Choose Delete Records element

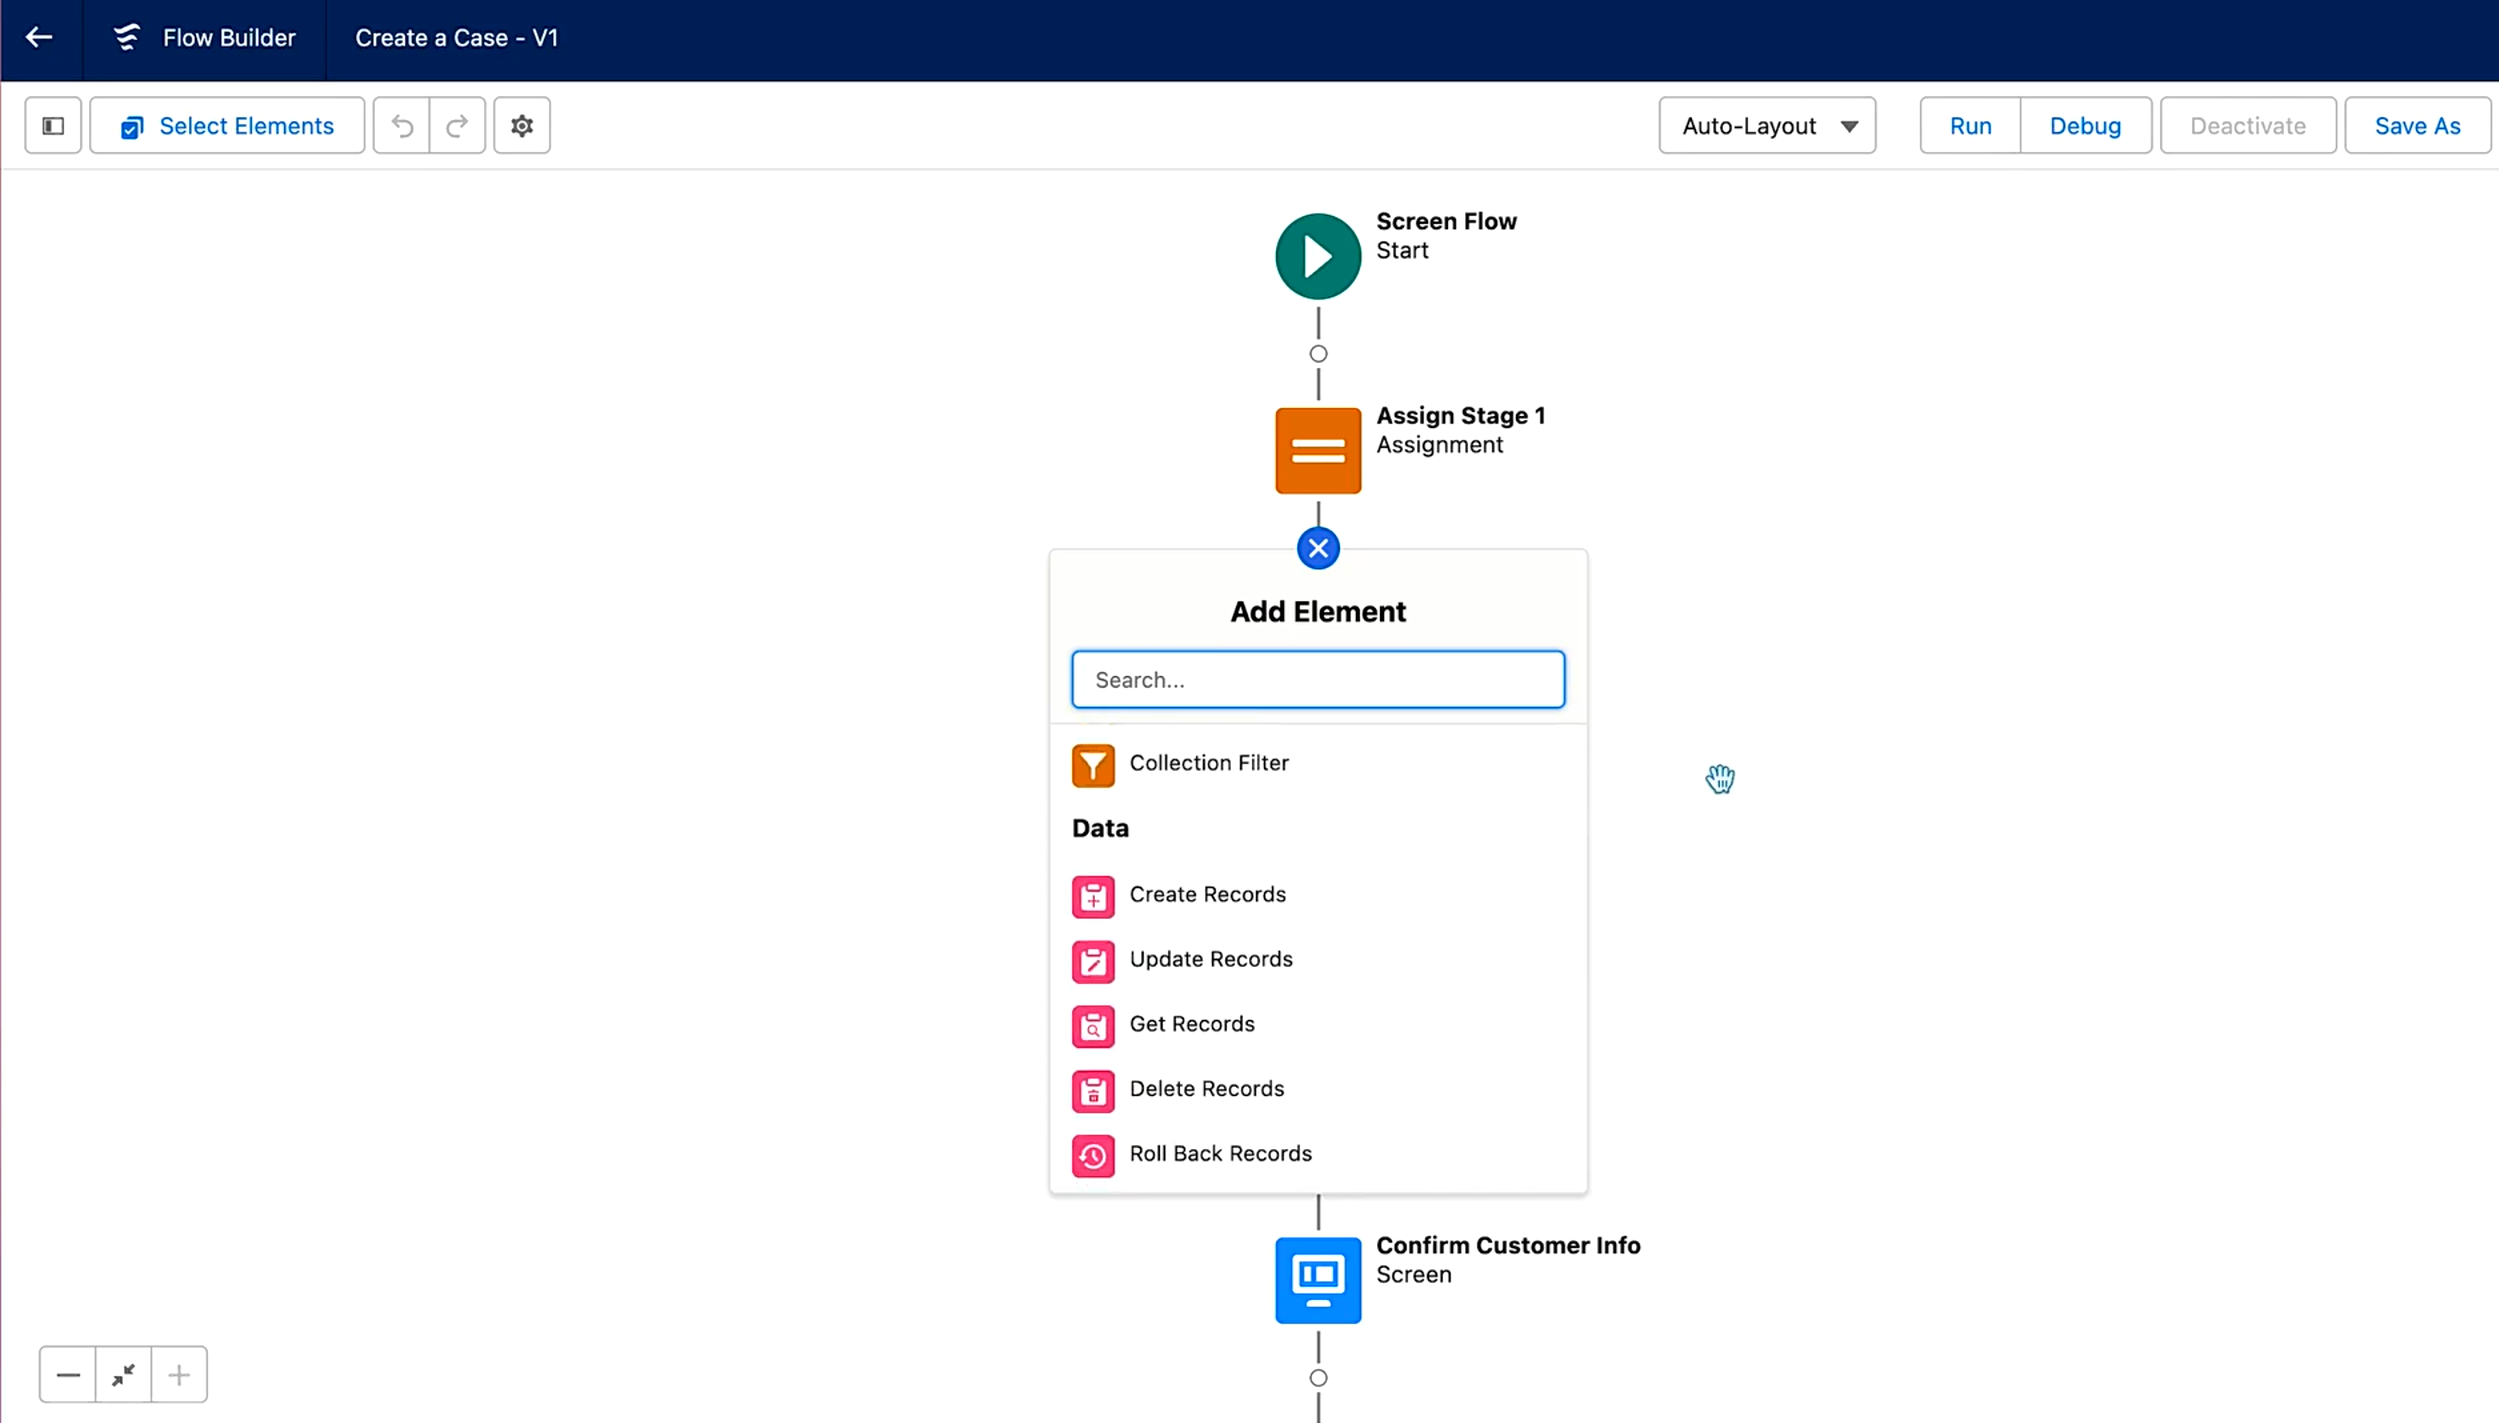[1318, 1090]
